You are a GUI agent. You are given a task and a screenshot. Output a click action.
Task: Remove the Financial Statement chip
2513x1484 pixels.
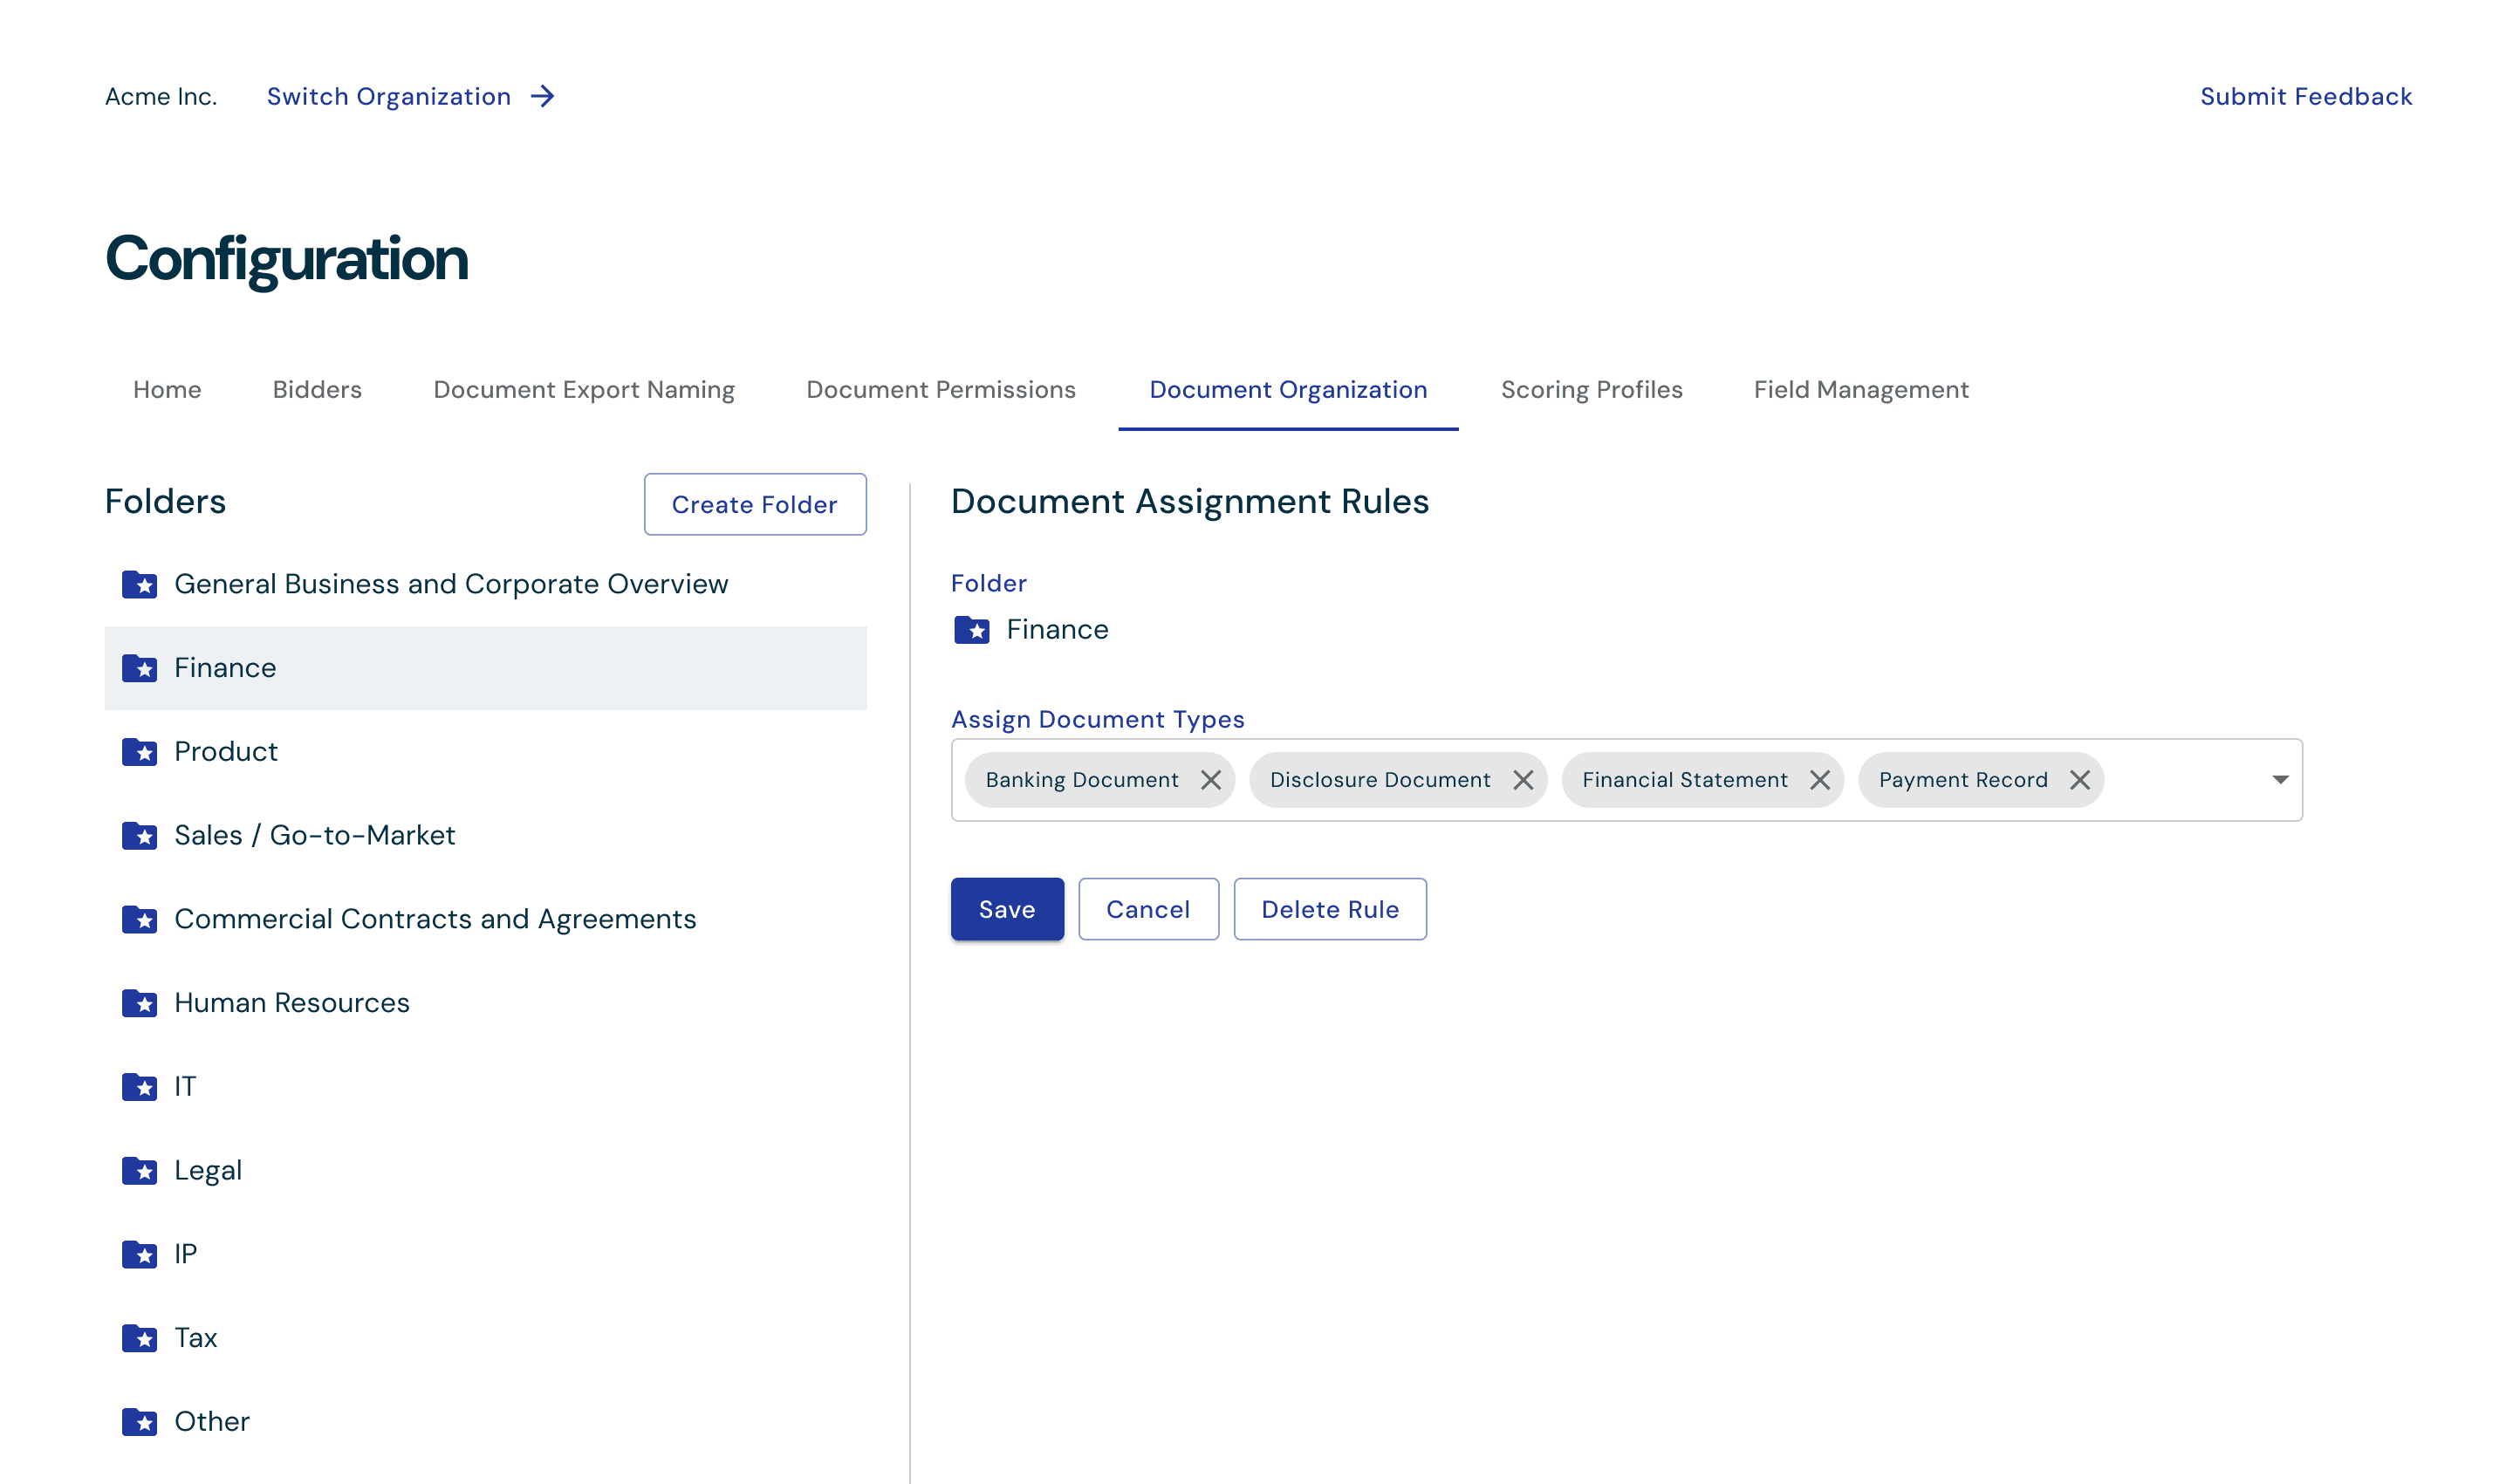pyautogui.click(x=1819, y=780)
